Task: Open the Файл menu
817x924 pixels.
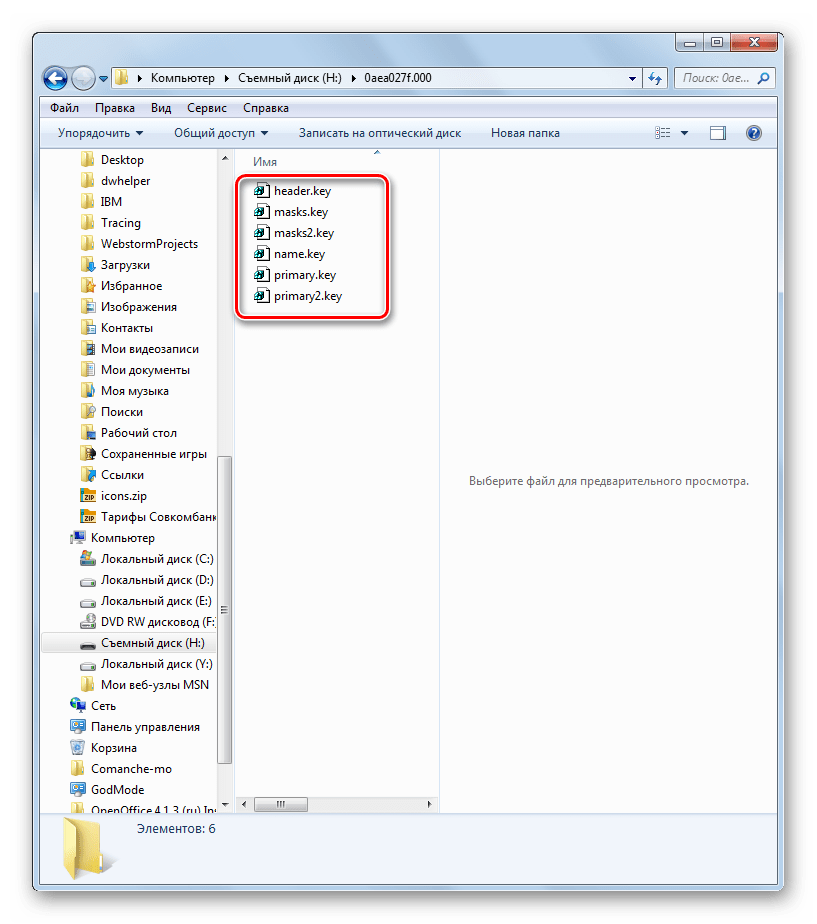Action: click(64, 108)
